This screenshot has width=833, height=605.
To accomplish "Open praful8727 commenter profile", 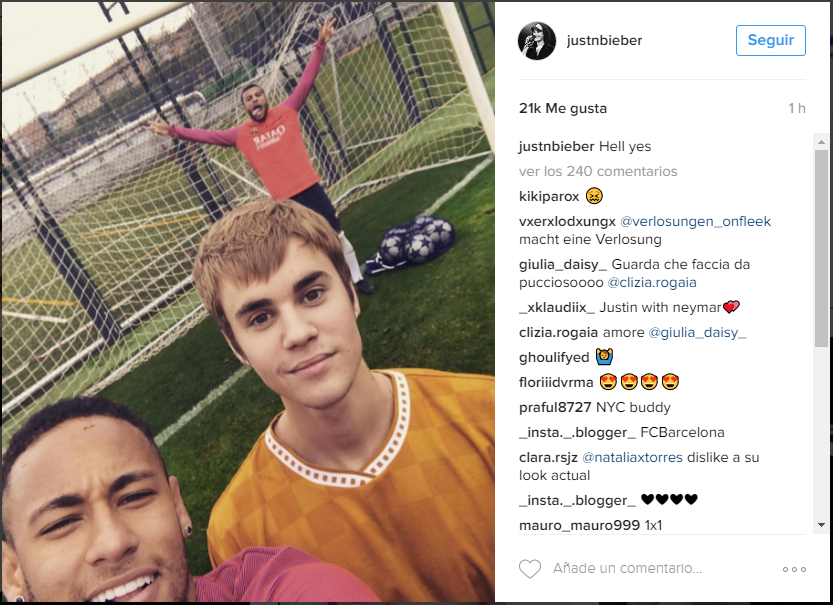I will tap(555, 407).
